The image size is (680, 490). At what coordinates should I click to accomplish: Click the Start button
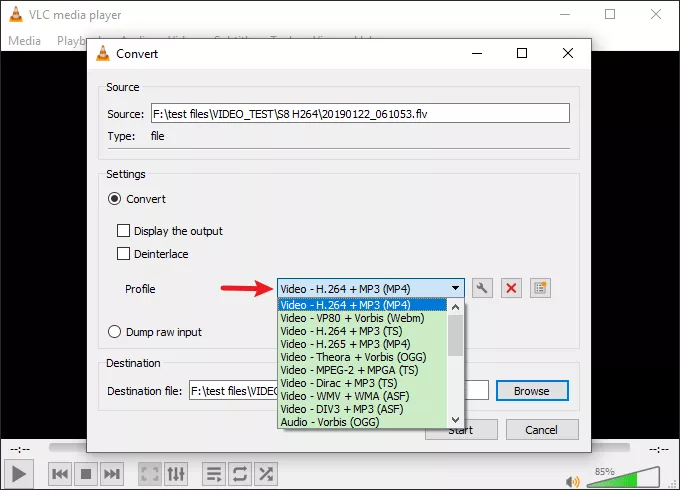461,432
